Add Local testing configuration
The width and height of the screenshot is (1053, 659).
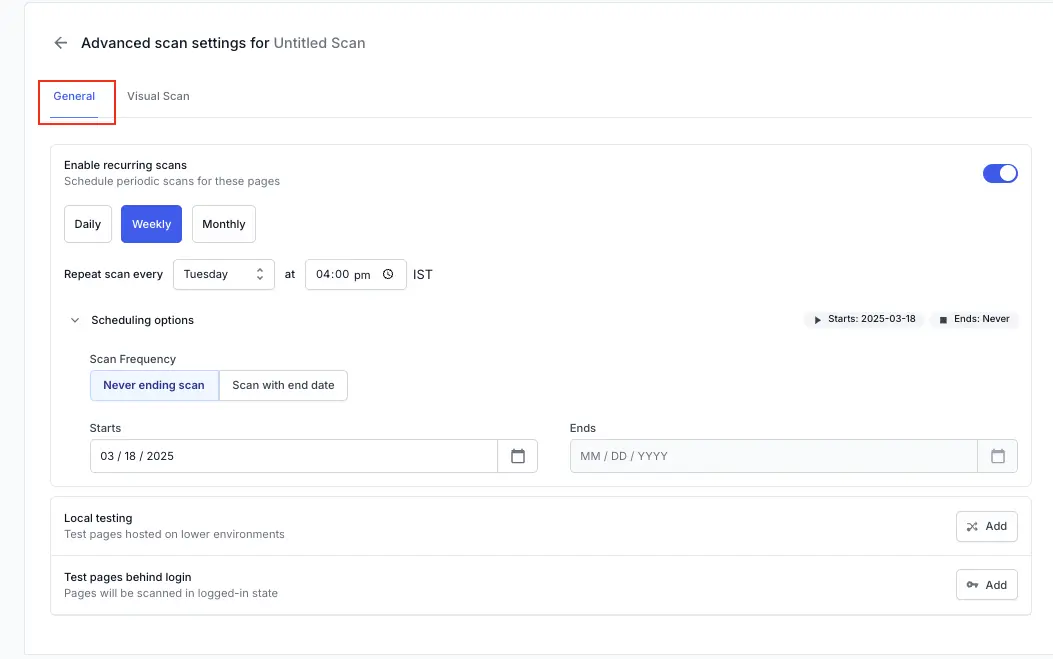coord(986,526)
